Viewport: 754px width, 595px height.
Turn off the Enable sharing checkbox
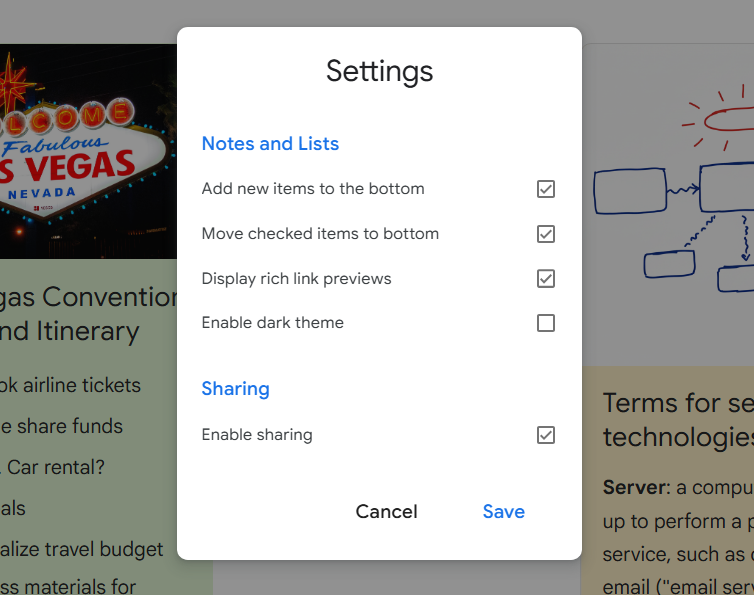(x=545, y=435)
